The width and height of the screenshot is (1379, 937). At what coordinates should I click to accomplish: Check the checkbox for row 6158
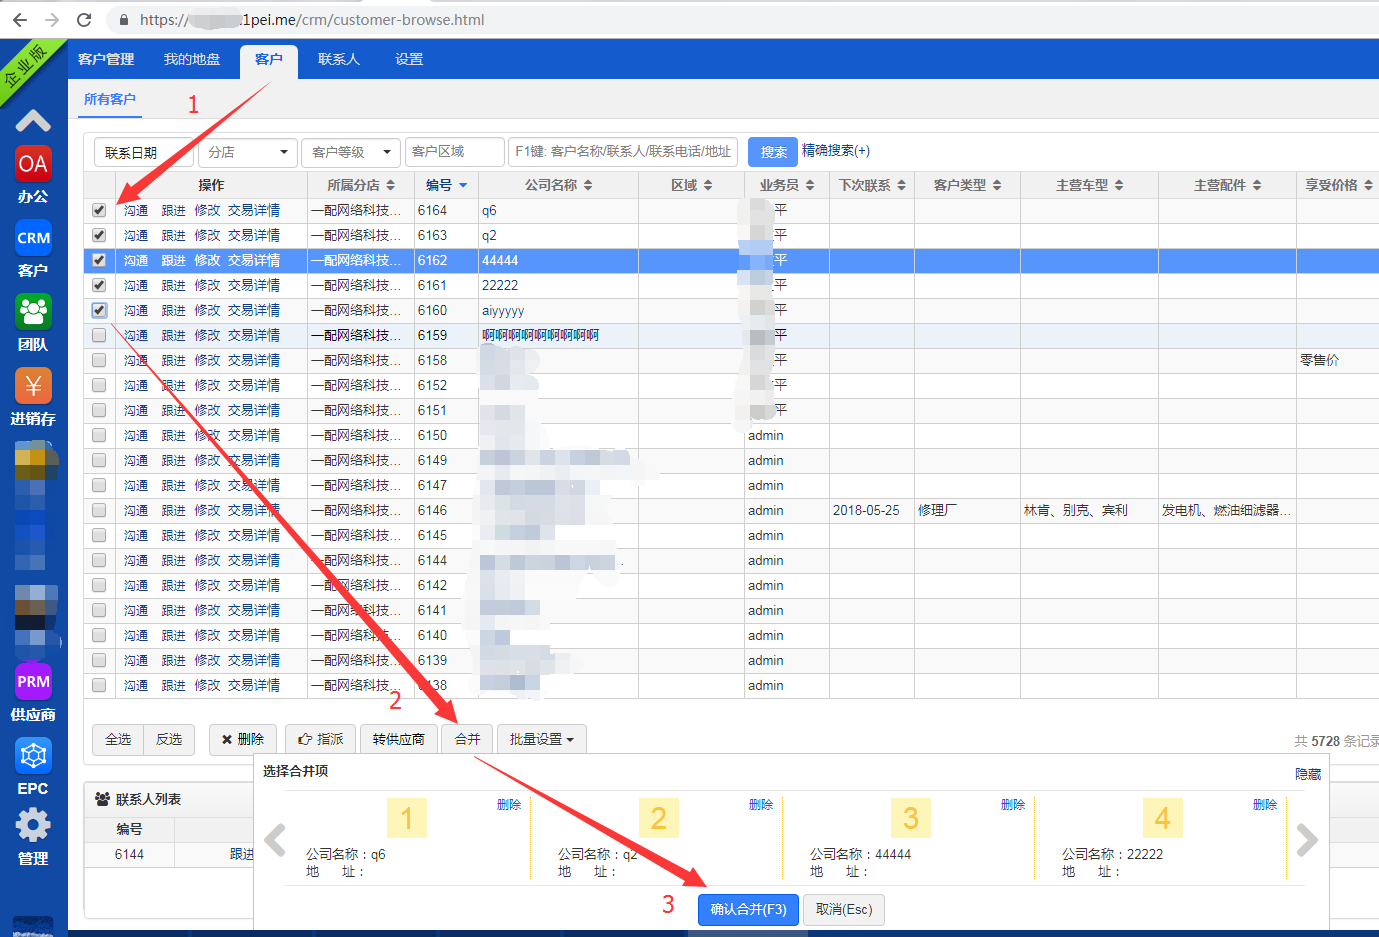[x=99, y=360]
